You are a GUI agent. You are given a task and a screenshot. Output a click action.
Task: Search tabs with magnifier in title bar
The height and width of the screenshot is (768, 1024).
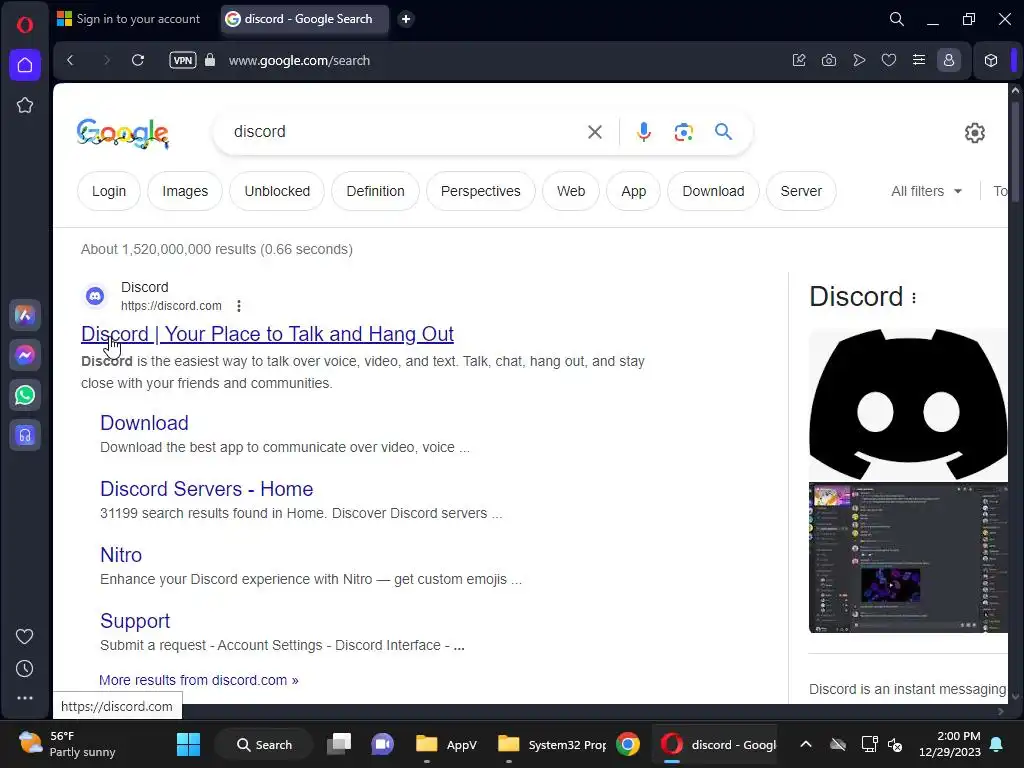(x=897, y=19)
